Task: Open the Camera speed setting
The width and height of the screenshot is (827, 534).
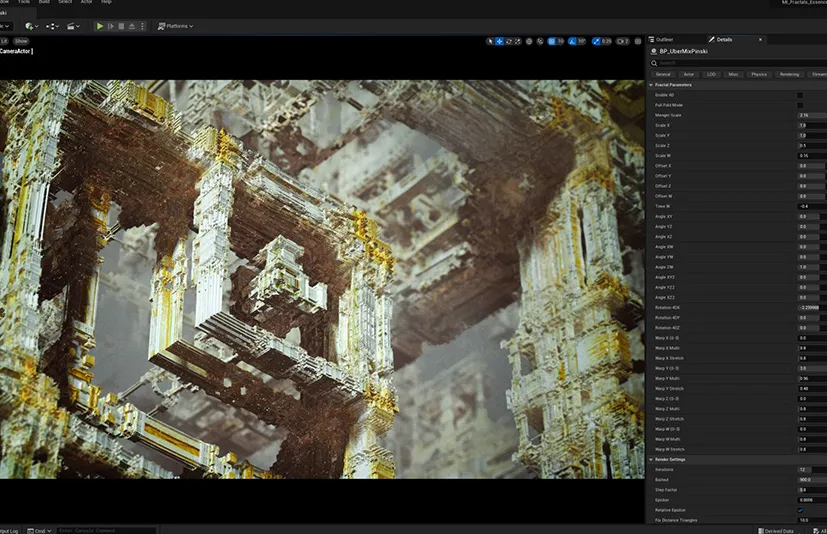Action: point(623,41)
